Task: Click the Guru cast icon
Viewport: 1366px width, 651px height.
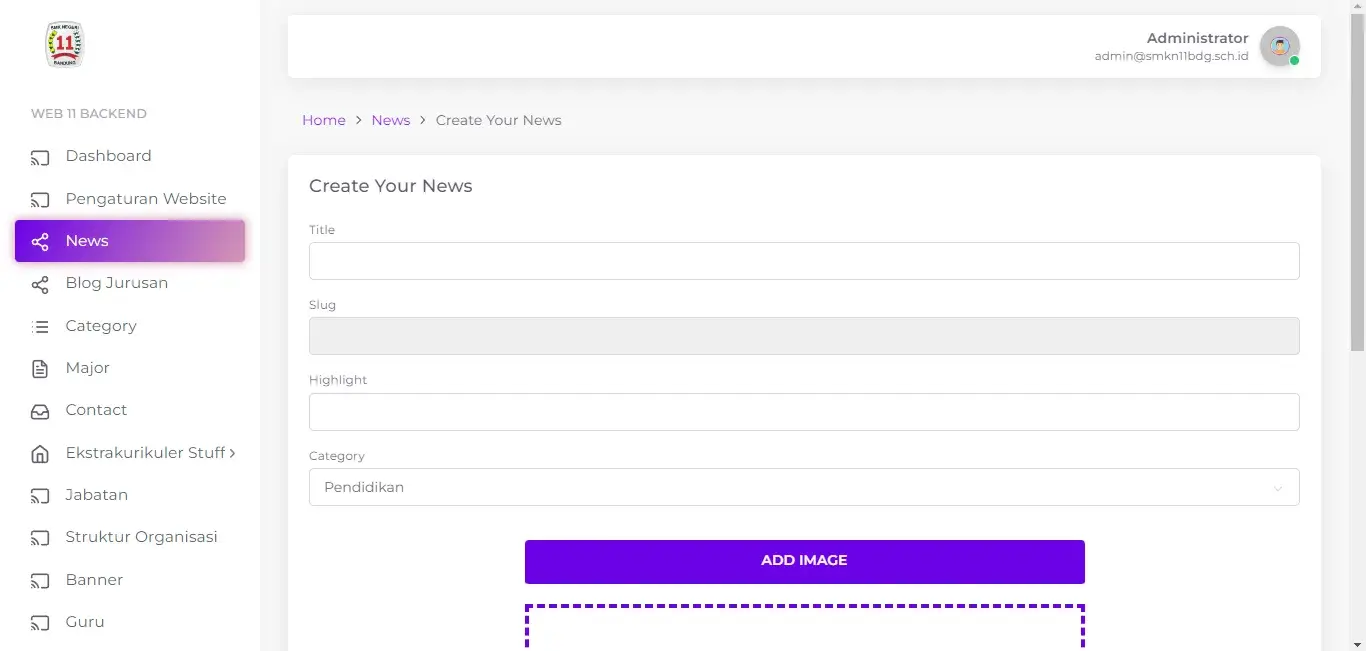Action: (x=40, y=623)
